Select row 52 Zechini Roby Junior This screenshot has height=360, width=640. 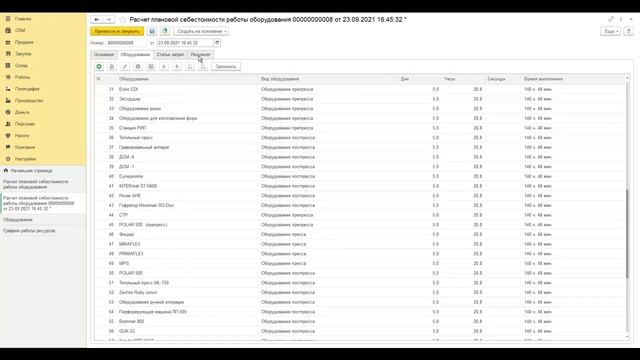360,292
